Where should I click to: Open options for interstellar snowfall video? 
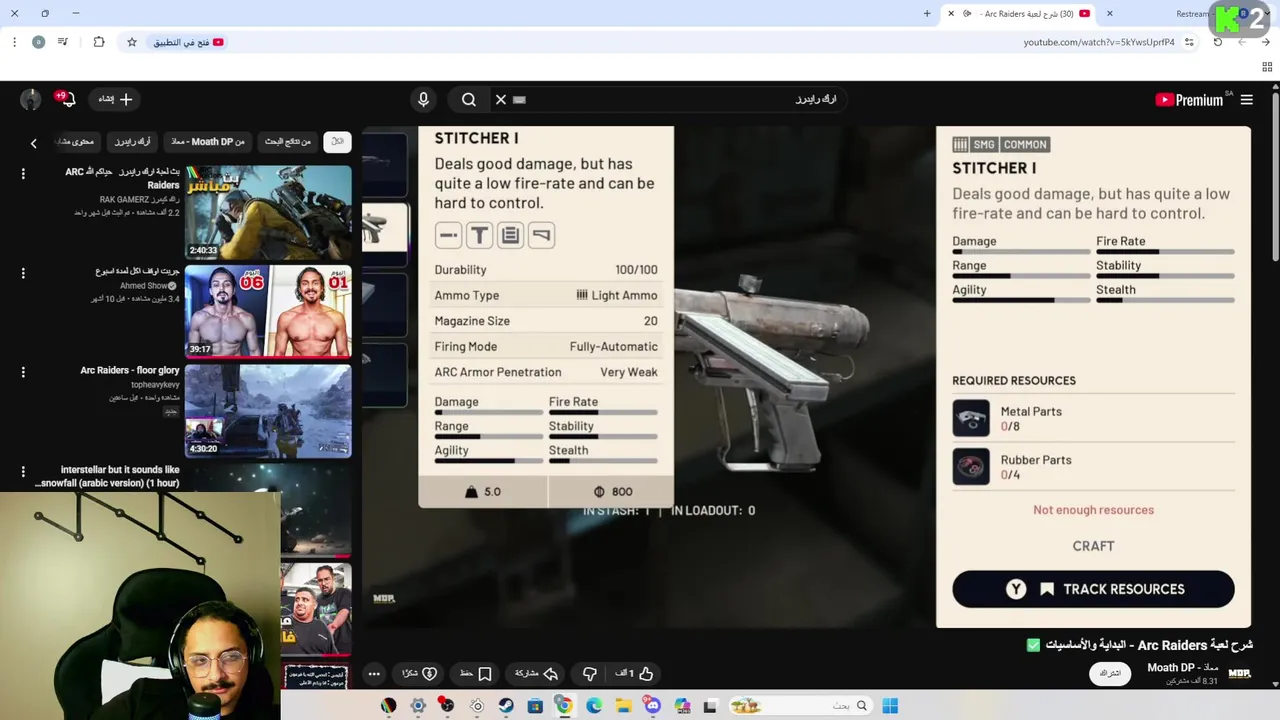[23, 471]
